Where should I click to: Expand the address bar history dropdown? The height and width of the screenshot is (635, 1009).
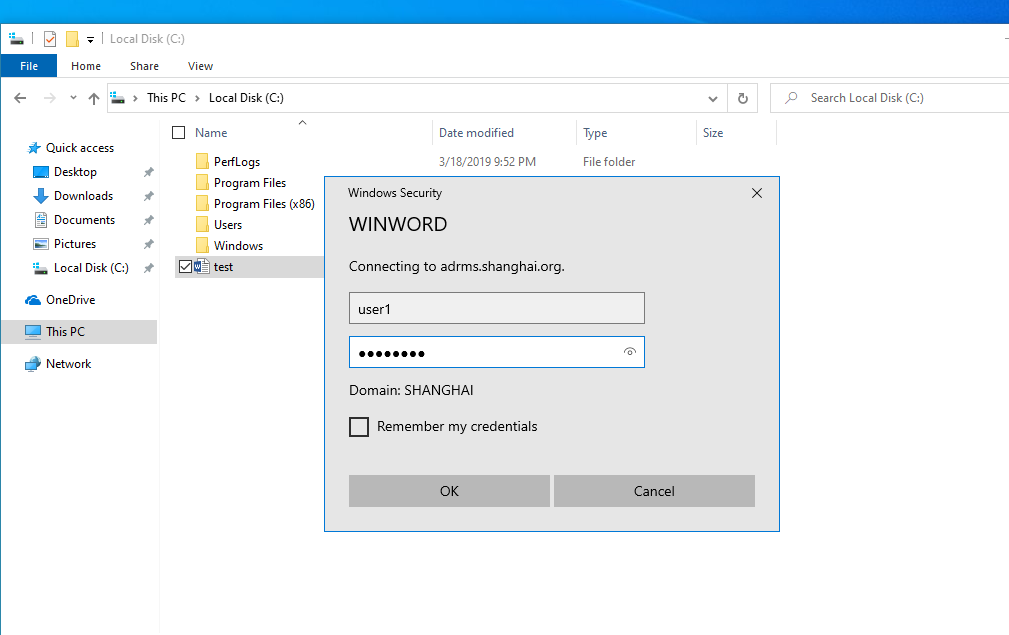[712, 98]
